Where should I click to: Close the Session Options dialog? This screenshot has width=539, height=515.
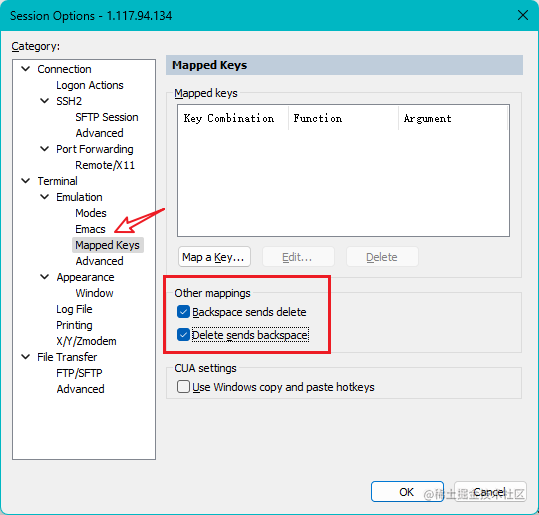tap(523, 15)
